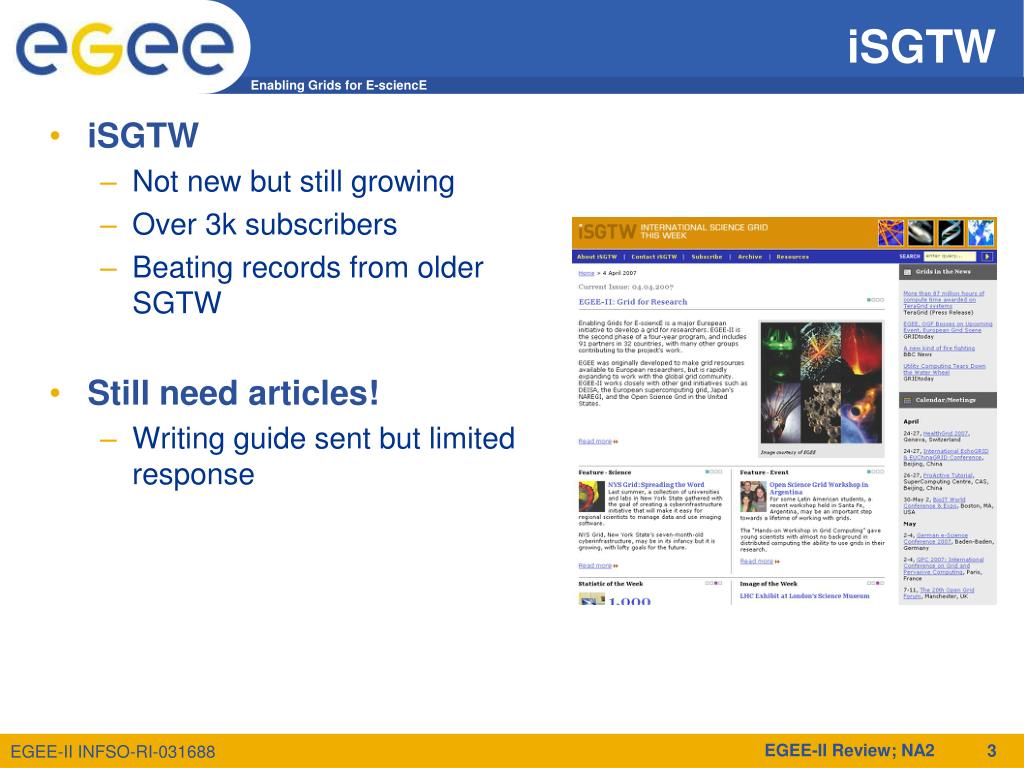Open the Subscribe menu item
1024x768 pixels.
(x=707, y=257)
